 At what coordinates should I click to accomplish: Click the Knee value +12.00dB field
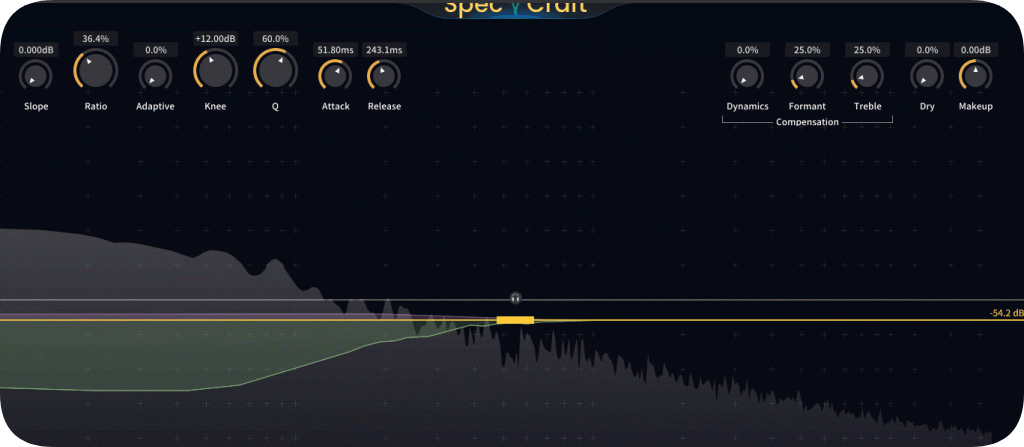click(216, 39)
